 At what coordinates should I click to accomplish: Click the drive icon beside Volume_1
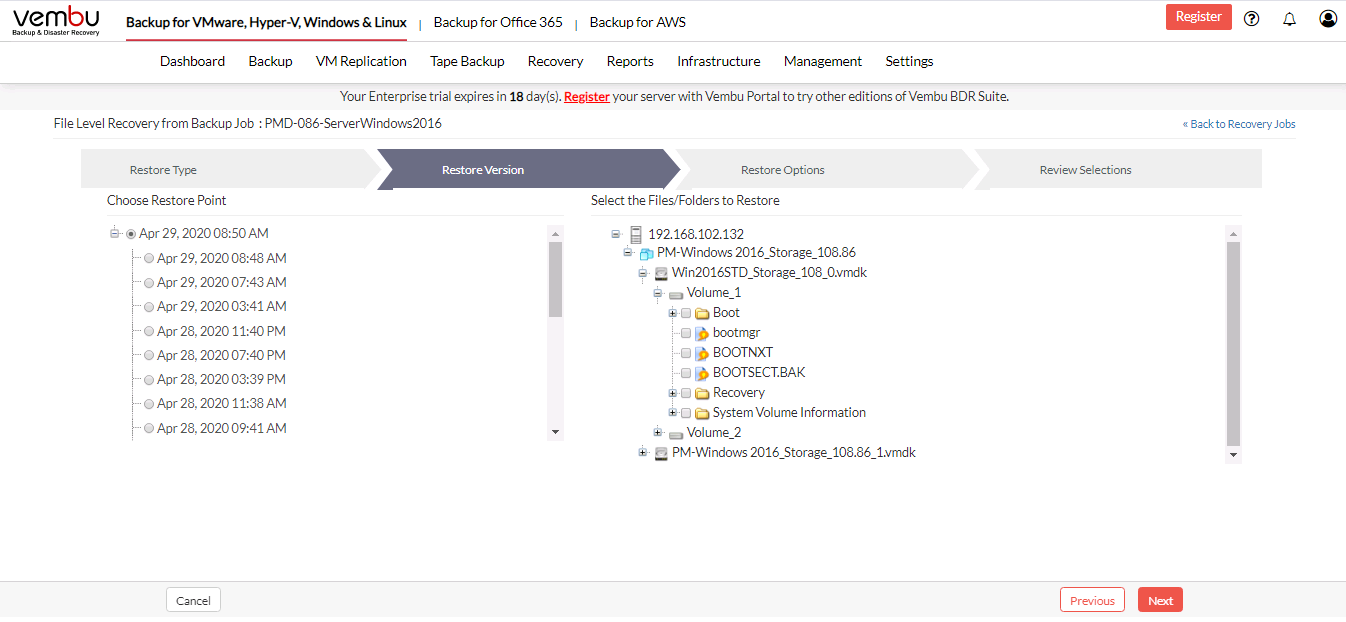[676, 294]
